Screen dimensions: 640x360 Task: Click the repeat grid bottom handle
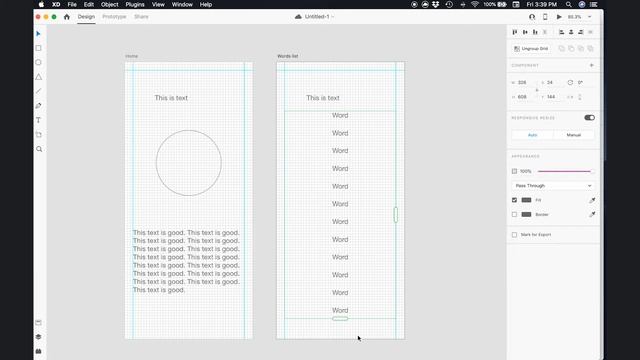click(x=340, y=318)
